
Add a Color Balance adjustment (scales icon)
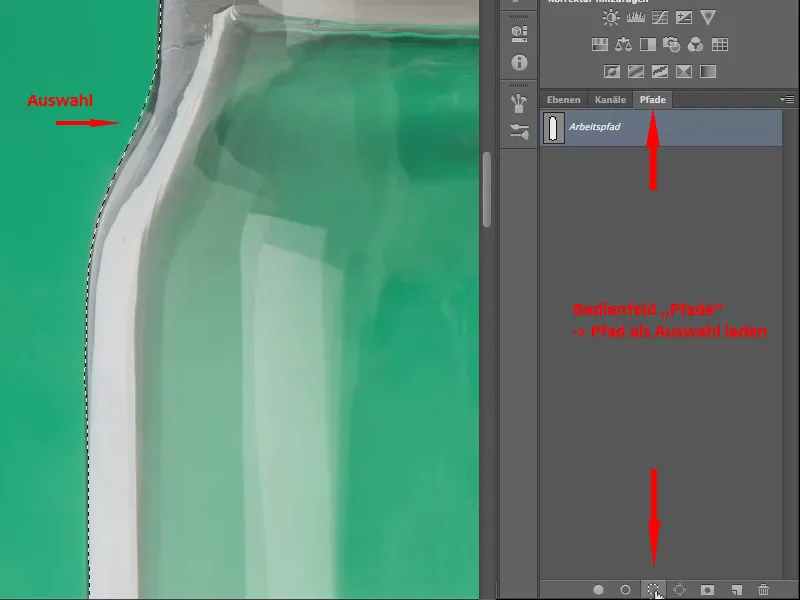pos(623,45)
